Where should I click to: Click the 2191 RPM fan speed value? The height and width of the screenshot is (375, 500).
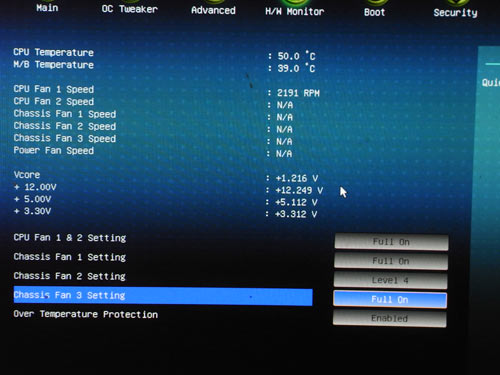298,93
